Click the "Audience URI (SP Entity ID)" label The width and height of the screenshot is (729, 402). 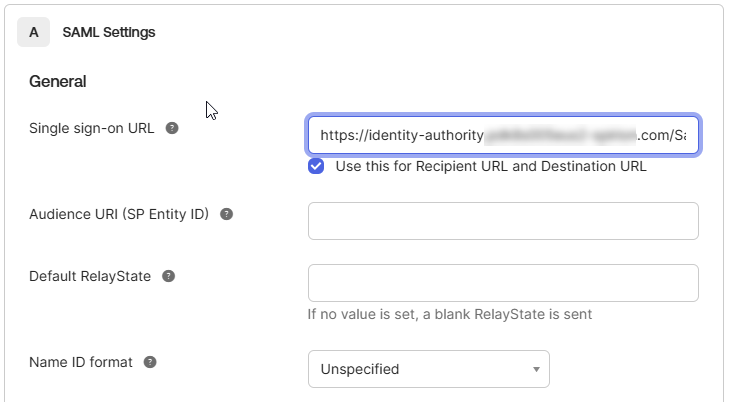click(119, 214)
